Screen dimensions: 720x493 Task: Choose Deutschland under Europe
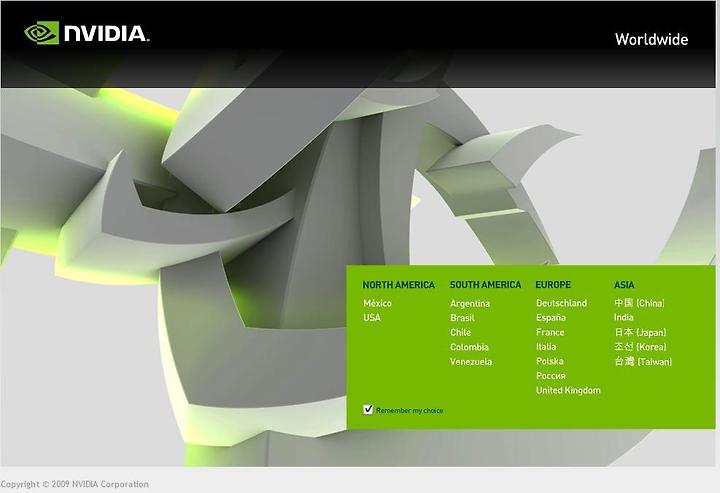tap(561, 303)
